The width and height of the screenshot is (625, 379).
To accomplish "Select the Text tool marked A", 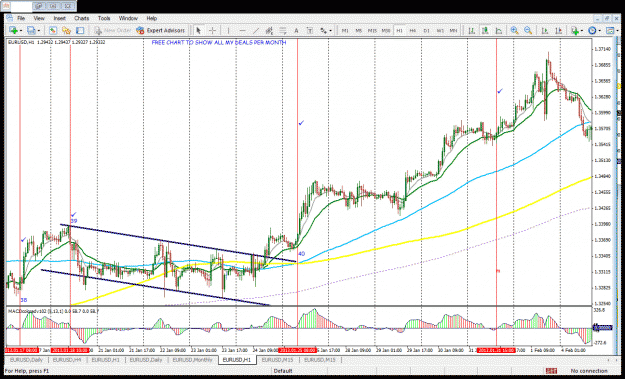I will point(296,31).
